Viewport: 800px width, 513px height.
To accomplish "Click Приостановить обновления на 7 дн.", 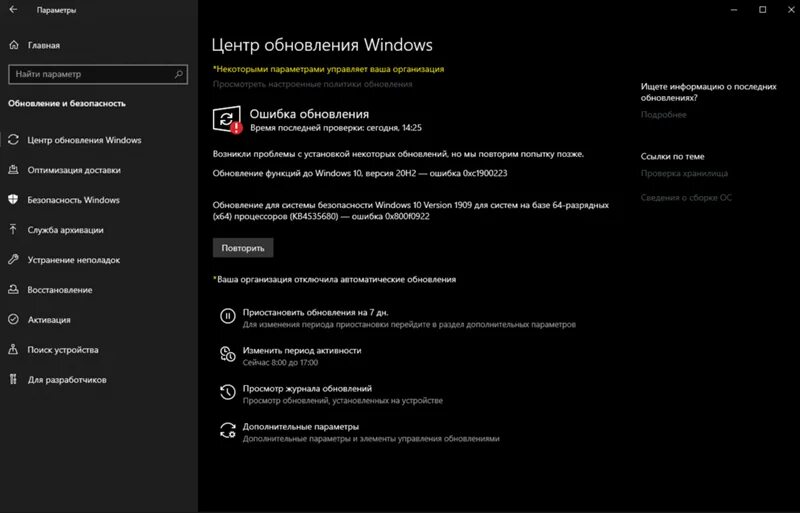I will coord(315,312).
